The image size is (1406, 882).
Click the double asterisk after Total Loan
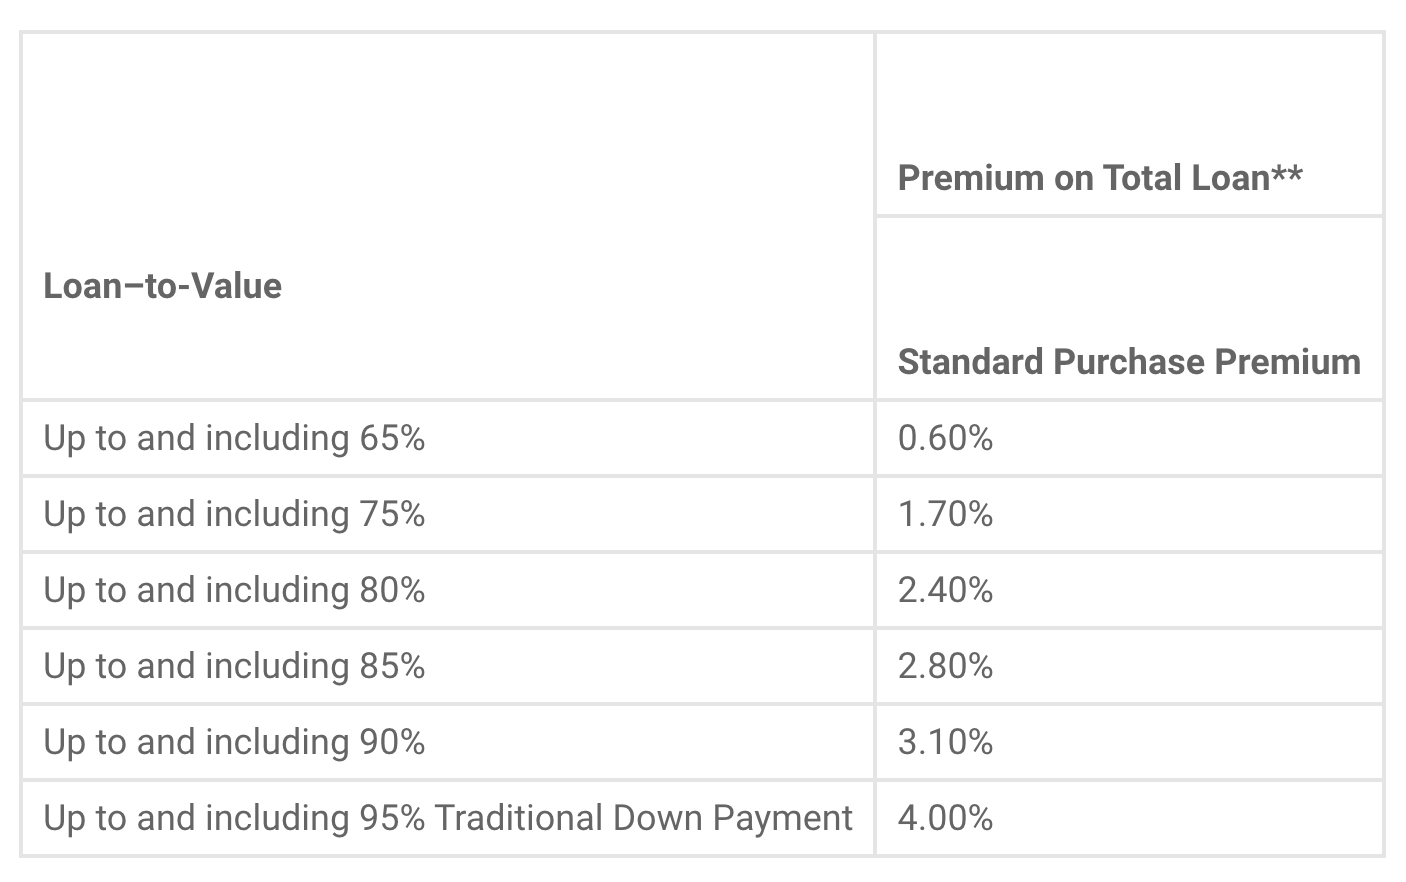pos(1287,174)
